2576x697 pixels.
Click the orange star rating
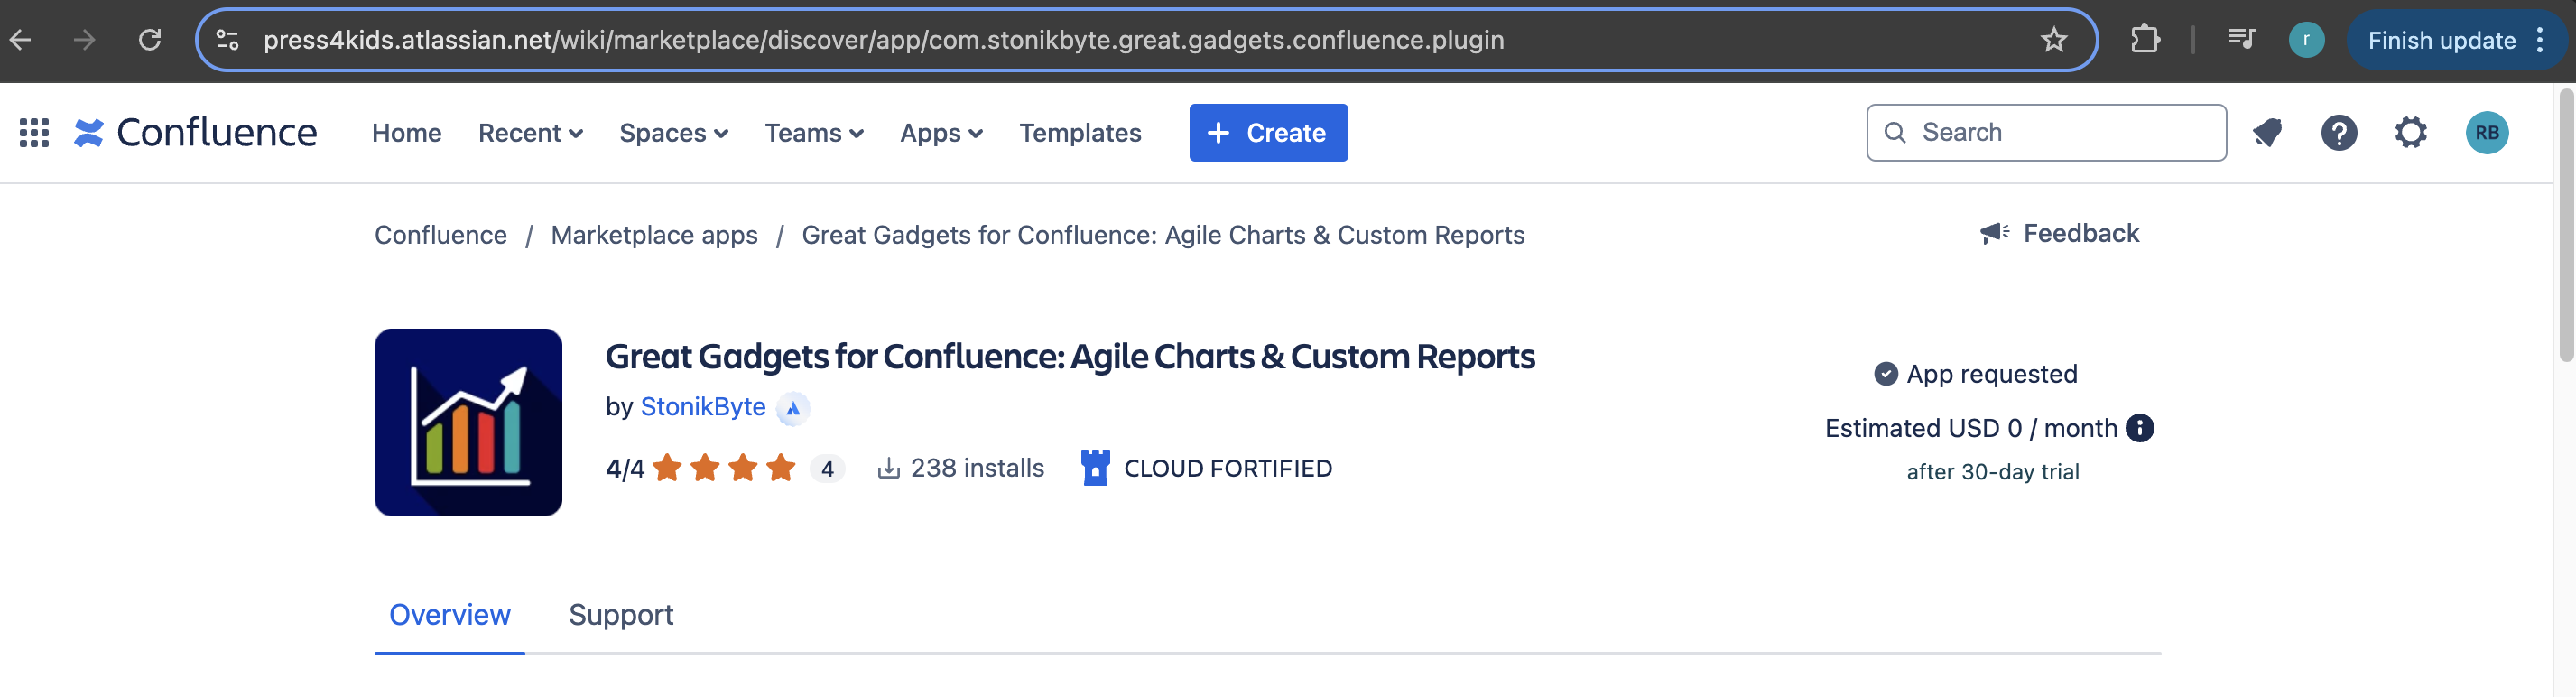click(x=724, y=468)
